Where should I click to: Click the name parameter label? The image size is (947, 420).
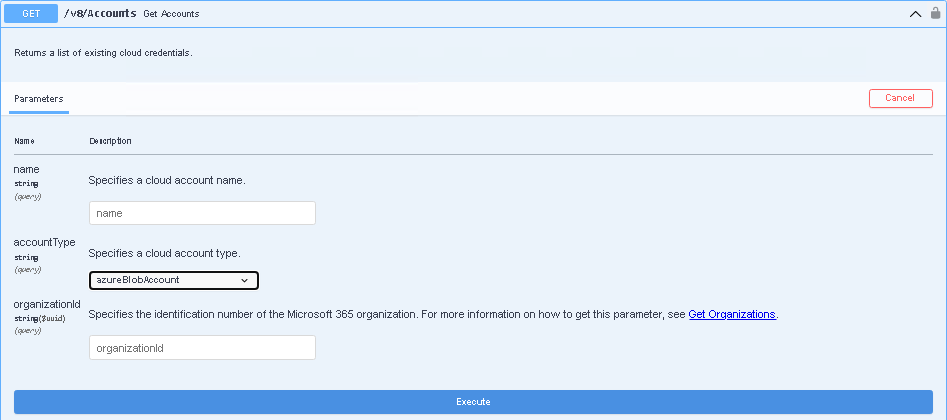click(x=26, y=169)
